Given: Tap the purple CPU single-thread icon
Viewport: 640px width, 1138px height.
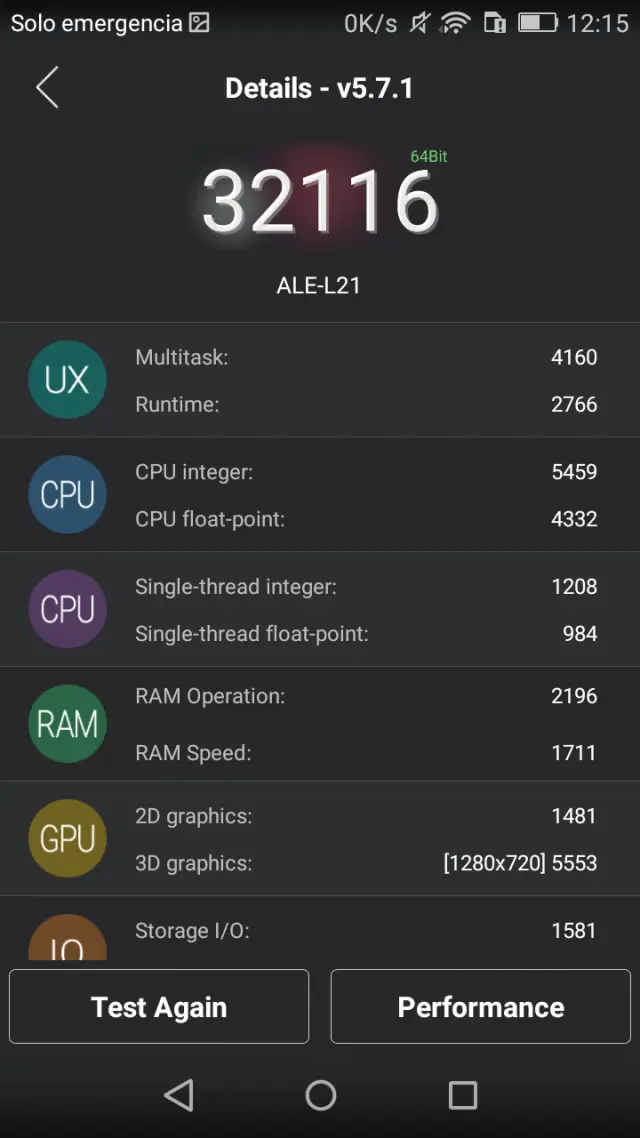Looking at the screenshot, I should click(x=67, y=609).
